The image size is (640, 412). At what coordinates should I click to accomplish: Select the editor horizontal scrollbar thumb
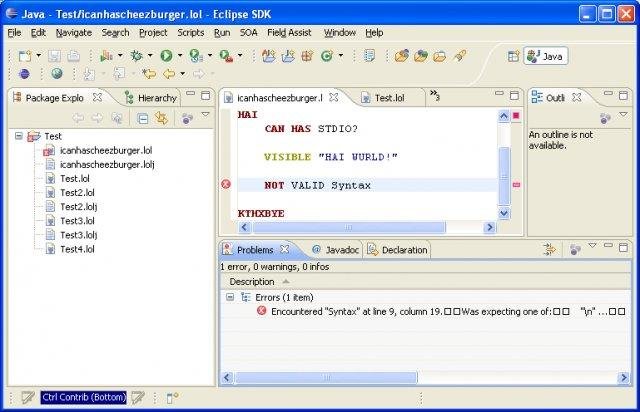pos(349,227)
